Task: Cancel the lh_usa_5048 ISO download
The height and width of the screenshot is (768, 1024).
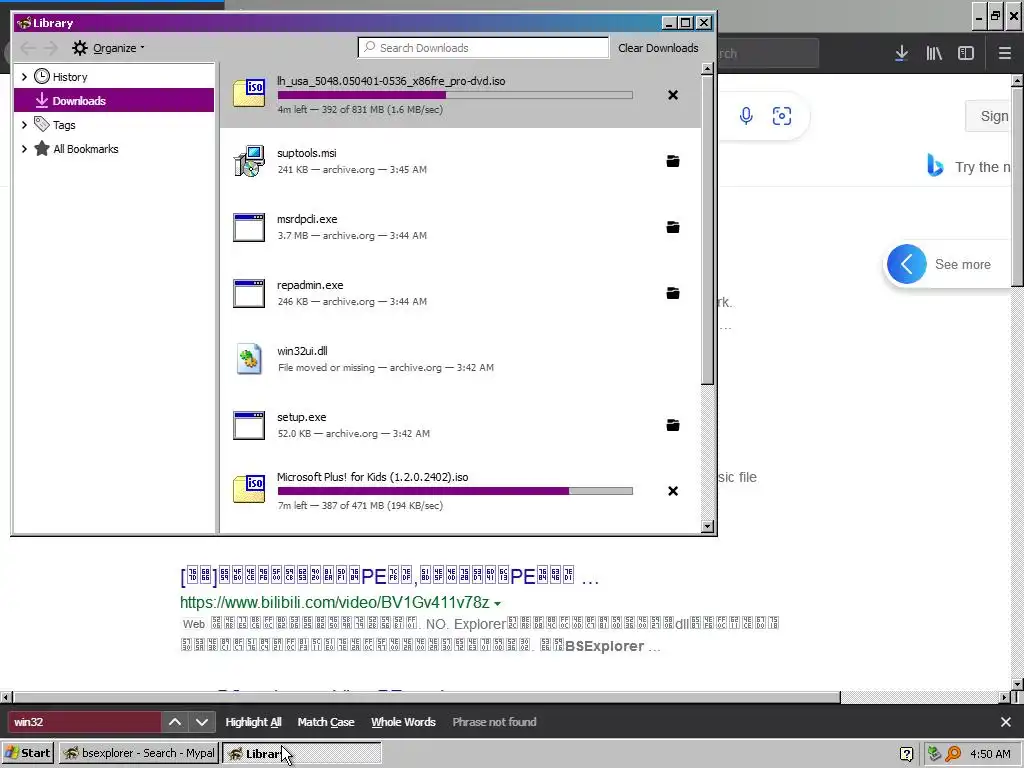Action: pos(673,95)
